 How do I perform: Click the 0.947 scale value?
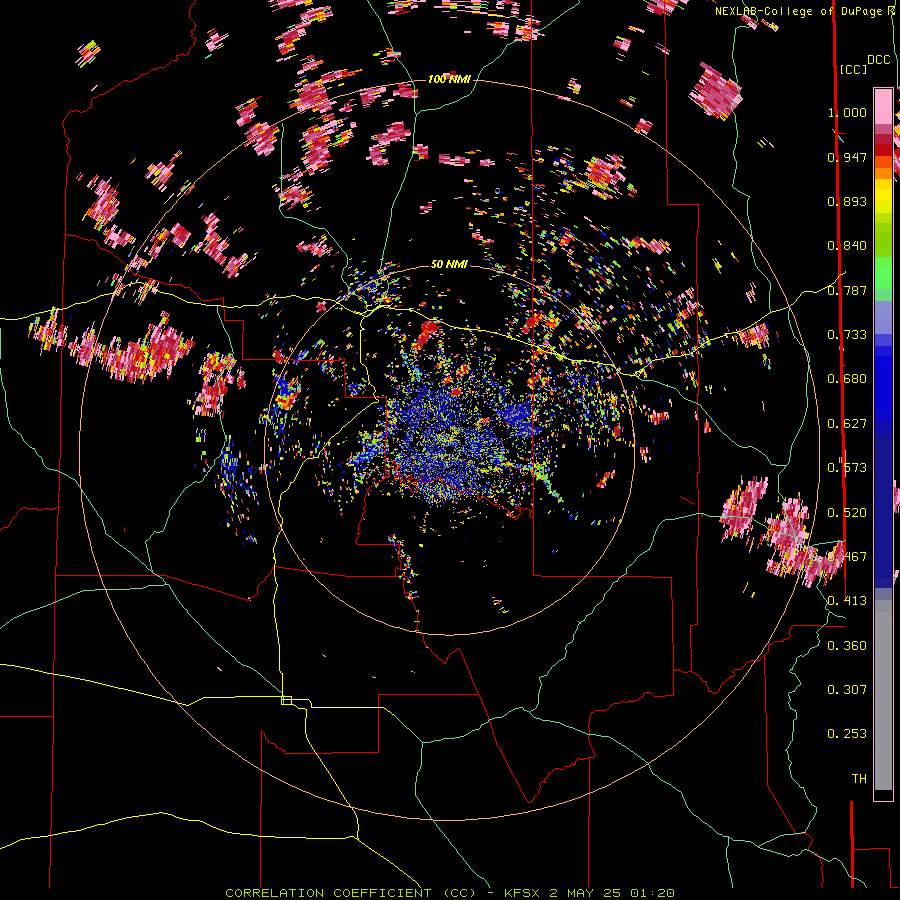click(847, 157)
